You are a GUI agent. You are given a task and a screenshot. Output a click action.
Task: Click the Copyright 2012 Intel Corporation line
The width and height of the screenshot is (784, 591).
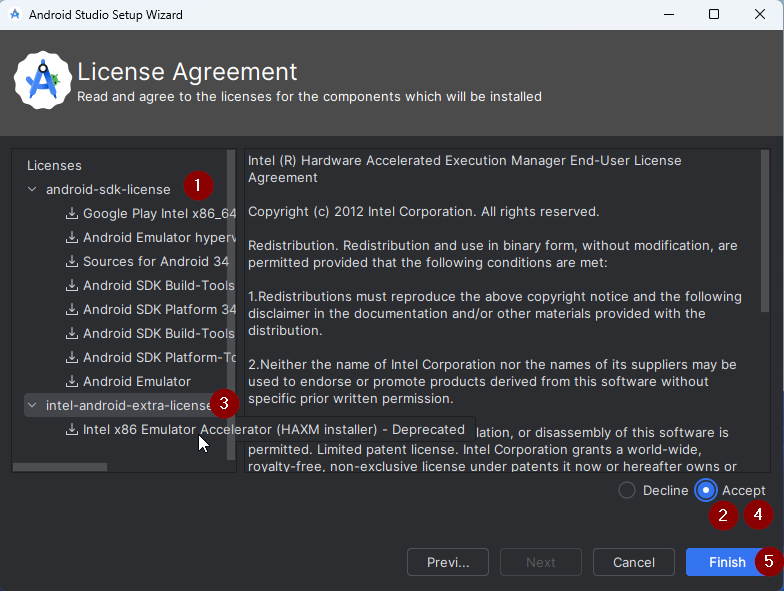(x=423, y=212)
